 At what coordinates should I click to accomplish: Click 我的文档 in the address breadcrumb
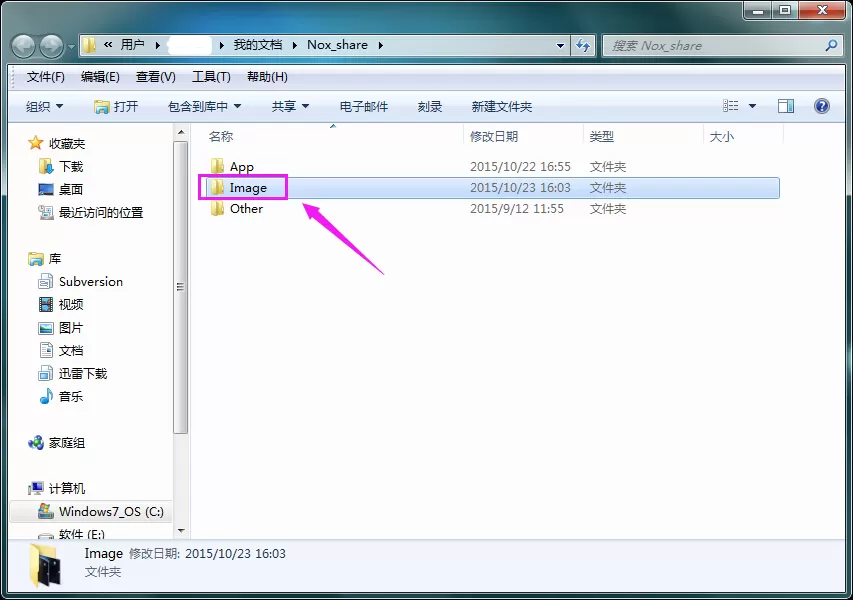pyautogui.click(x=258, y=45)
